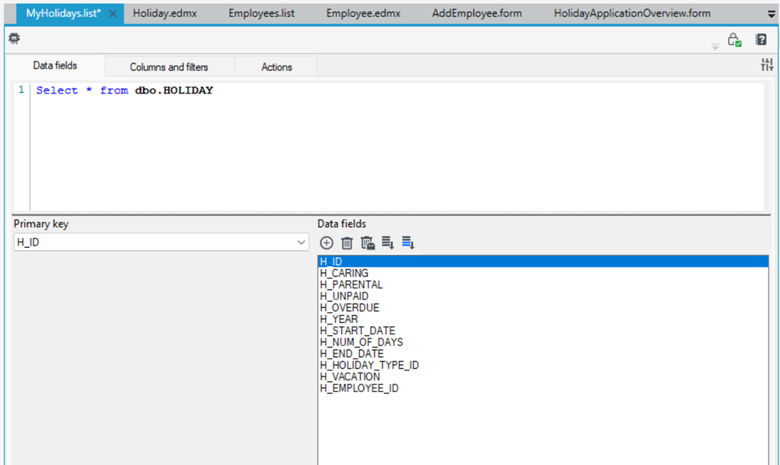Click the delete data field trash icon
Screen dimensions: 780x465
tap(347, 243)
